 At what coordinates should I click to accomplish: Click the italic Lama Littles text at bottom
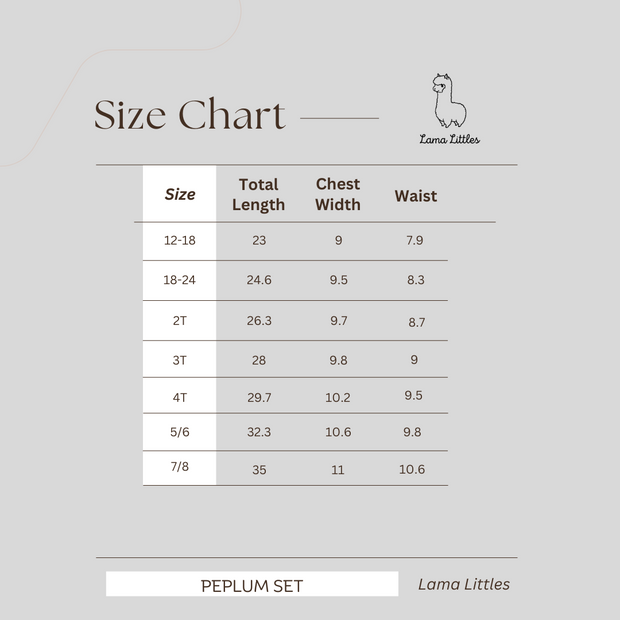(464, 584)
